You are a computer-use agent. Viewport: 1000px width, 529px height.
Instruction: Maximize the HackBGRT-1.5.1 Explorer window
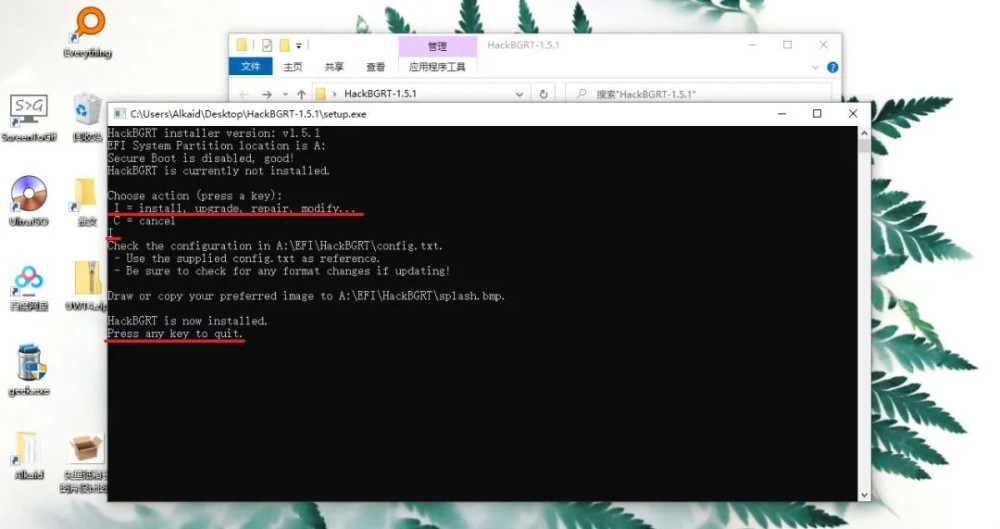coord(788,45)
